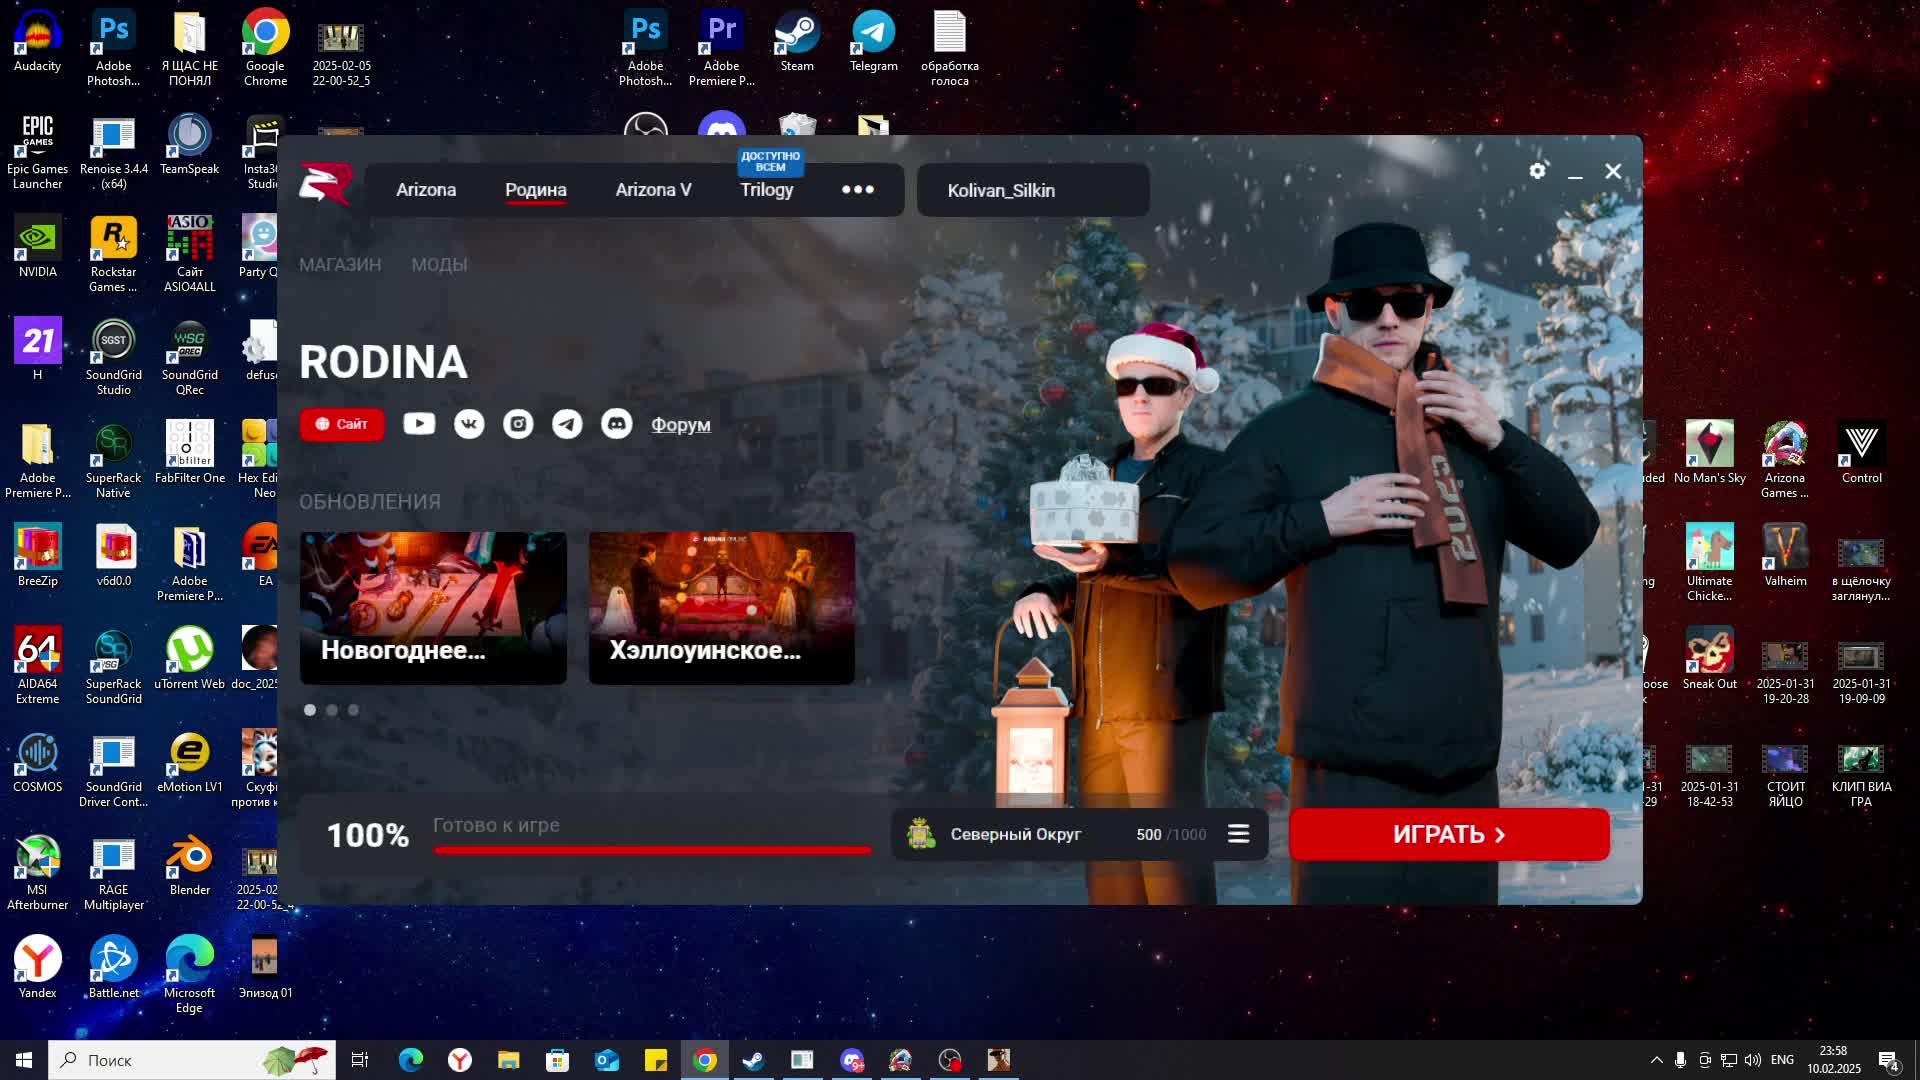Select the Steam desktop shortcut
1920x1080 pixels.
coord(797,41)
